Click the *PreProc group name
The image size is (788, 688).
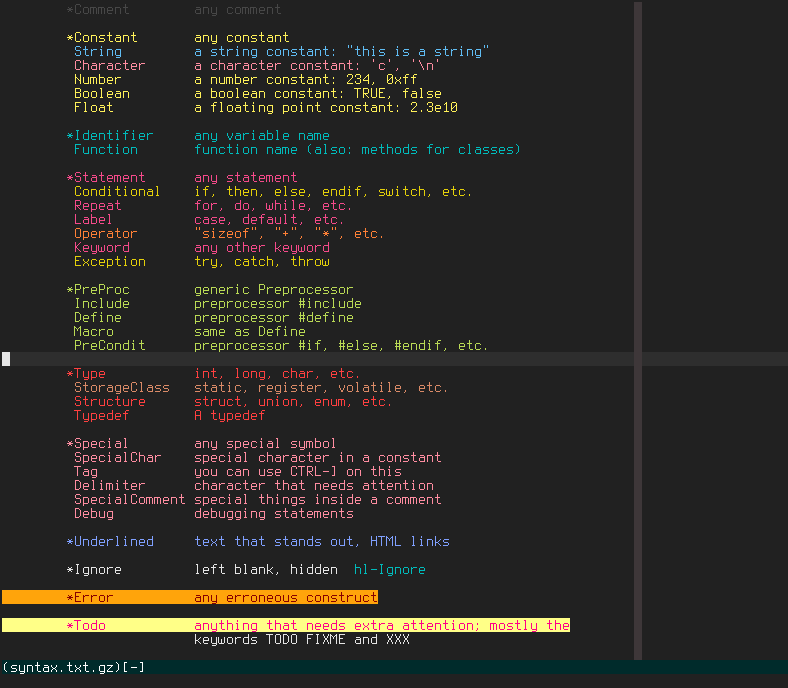(98, 290)
